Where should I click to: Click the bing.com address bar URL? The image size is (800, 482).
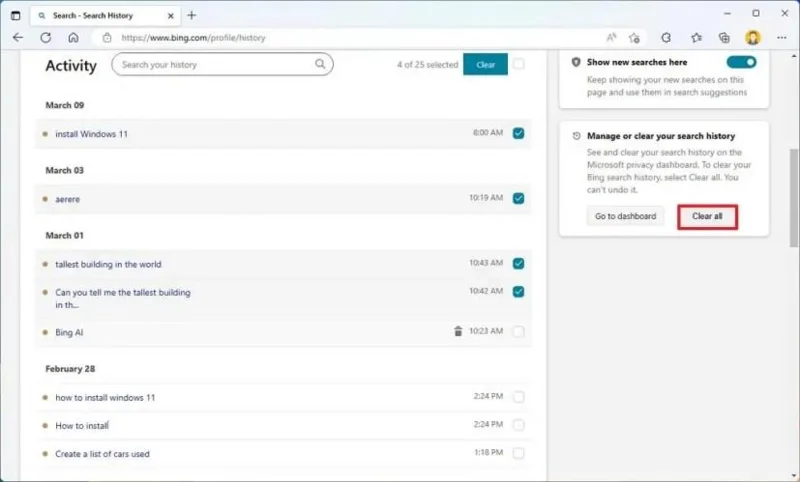(193, 38)
